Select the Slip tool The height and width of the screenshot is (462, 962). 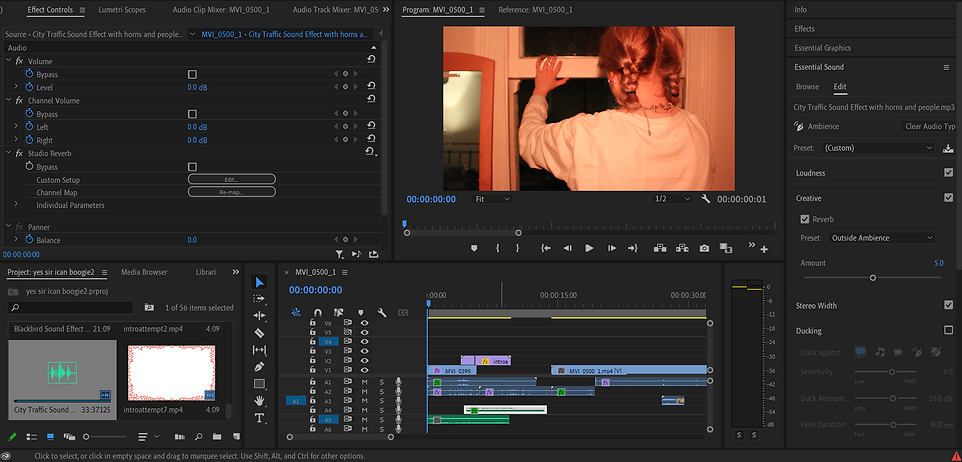pyautogui.click(x=260, y=350)
